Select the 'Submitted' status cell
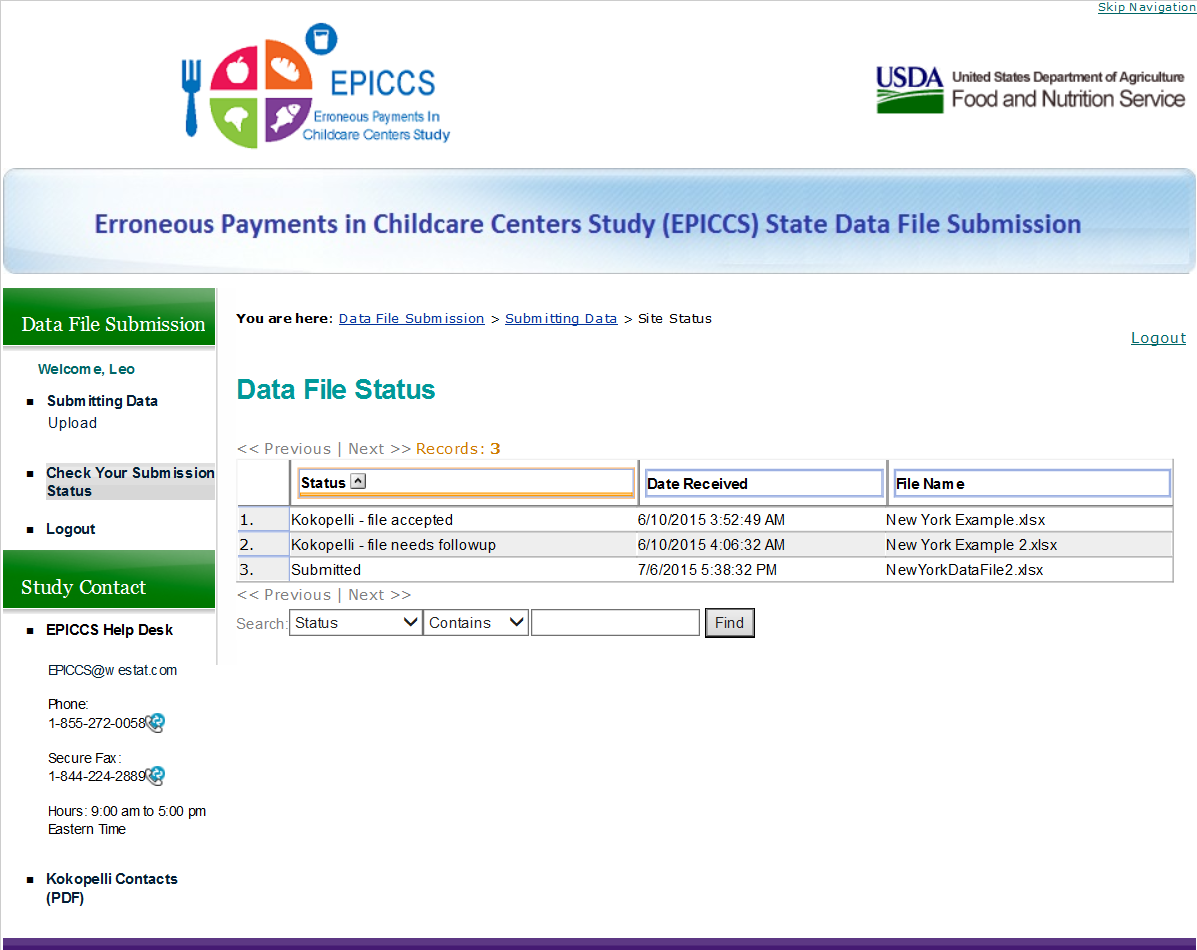Screen dimensions: 1197x950 (326, 570)
